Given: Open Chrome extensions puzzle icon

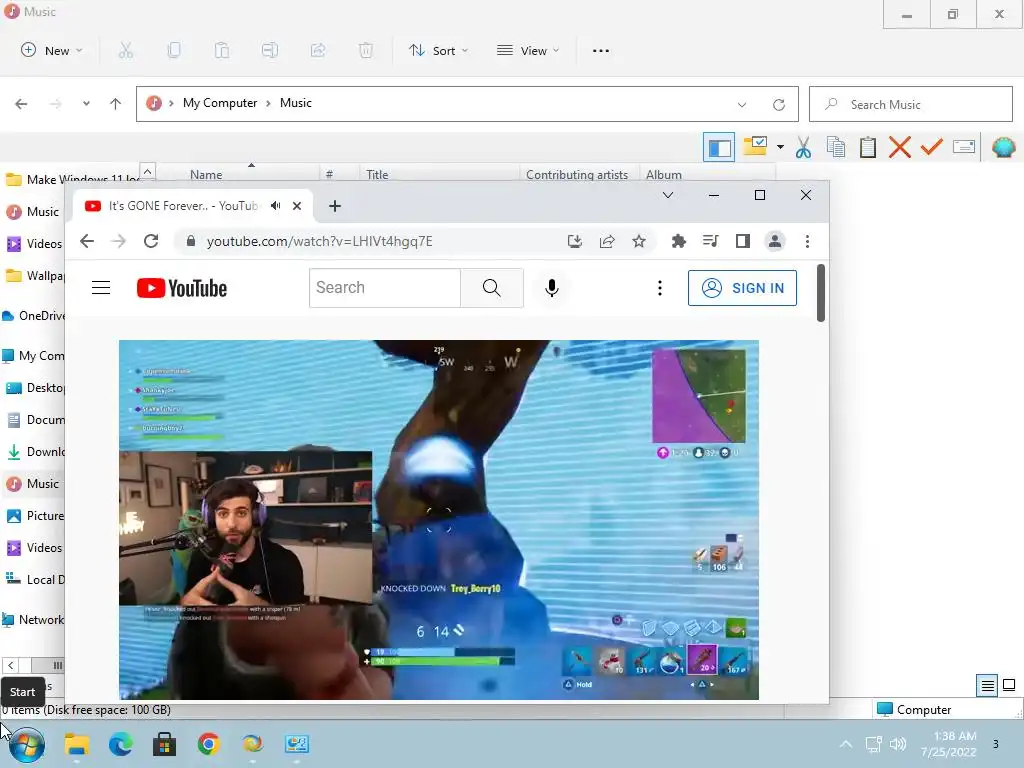Looking at the screenshot, I should 679,242.
